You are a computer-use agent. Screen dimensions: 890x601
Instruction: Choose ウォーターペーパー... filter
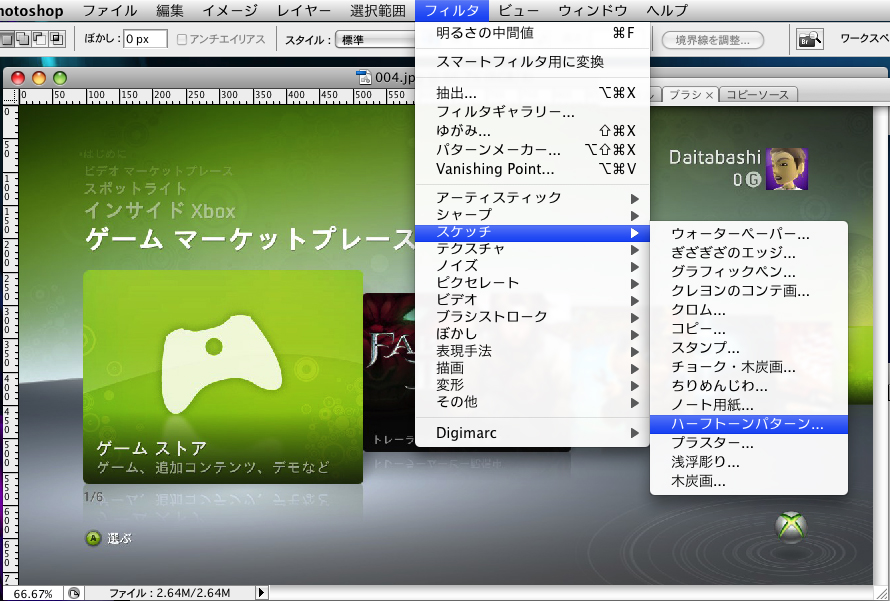pyautogui.click(x=749, y=234)
